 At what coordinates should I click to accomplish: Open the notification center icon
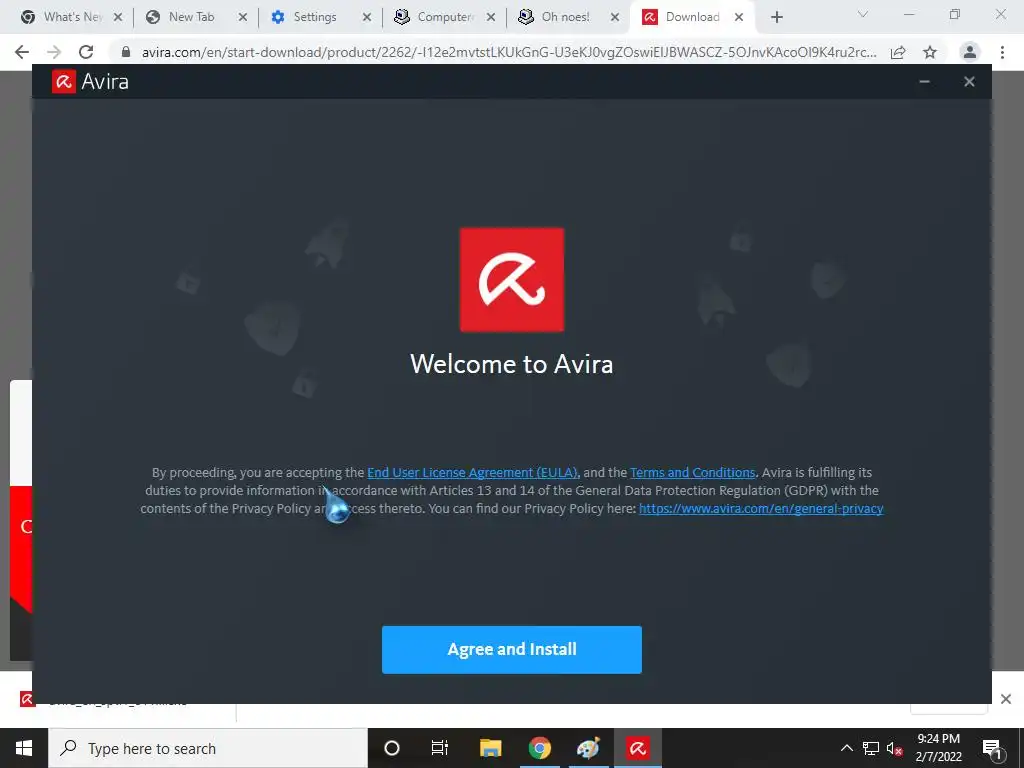(993, 748)
